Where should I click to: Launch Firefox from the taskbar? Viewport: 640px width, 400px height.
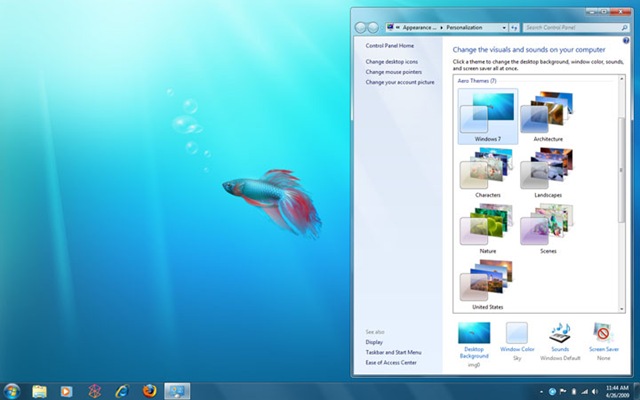149,391
